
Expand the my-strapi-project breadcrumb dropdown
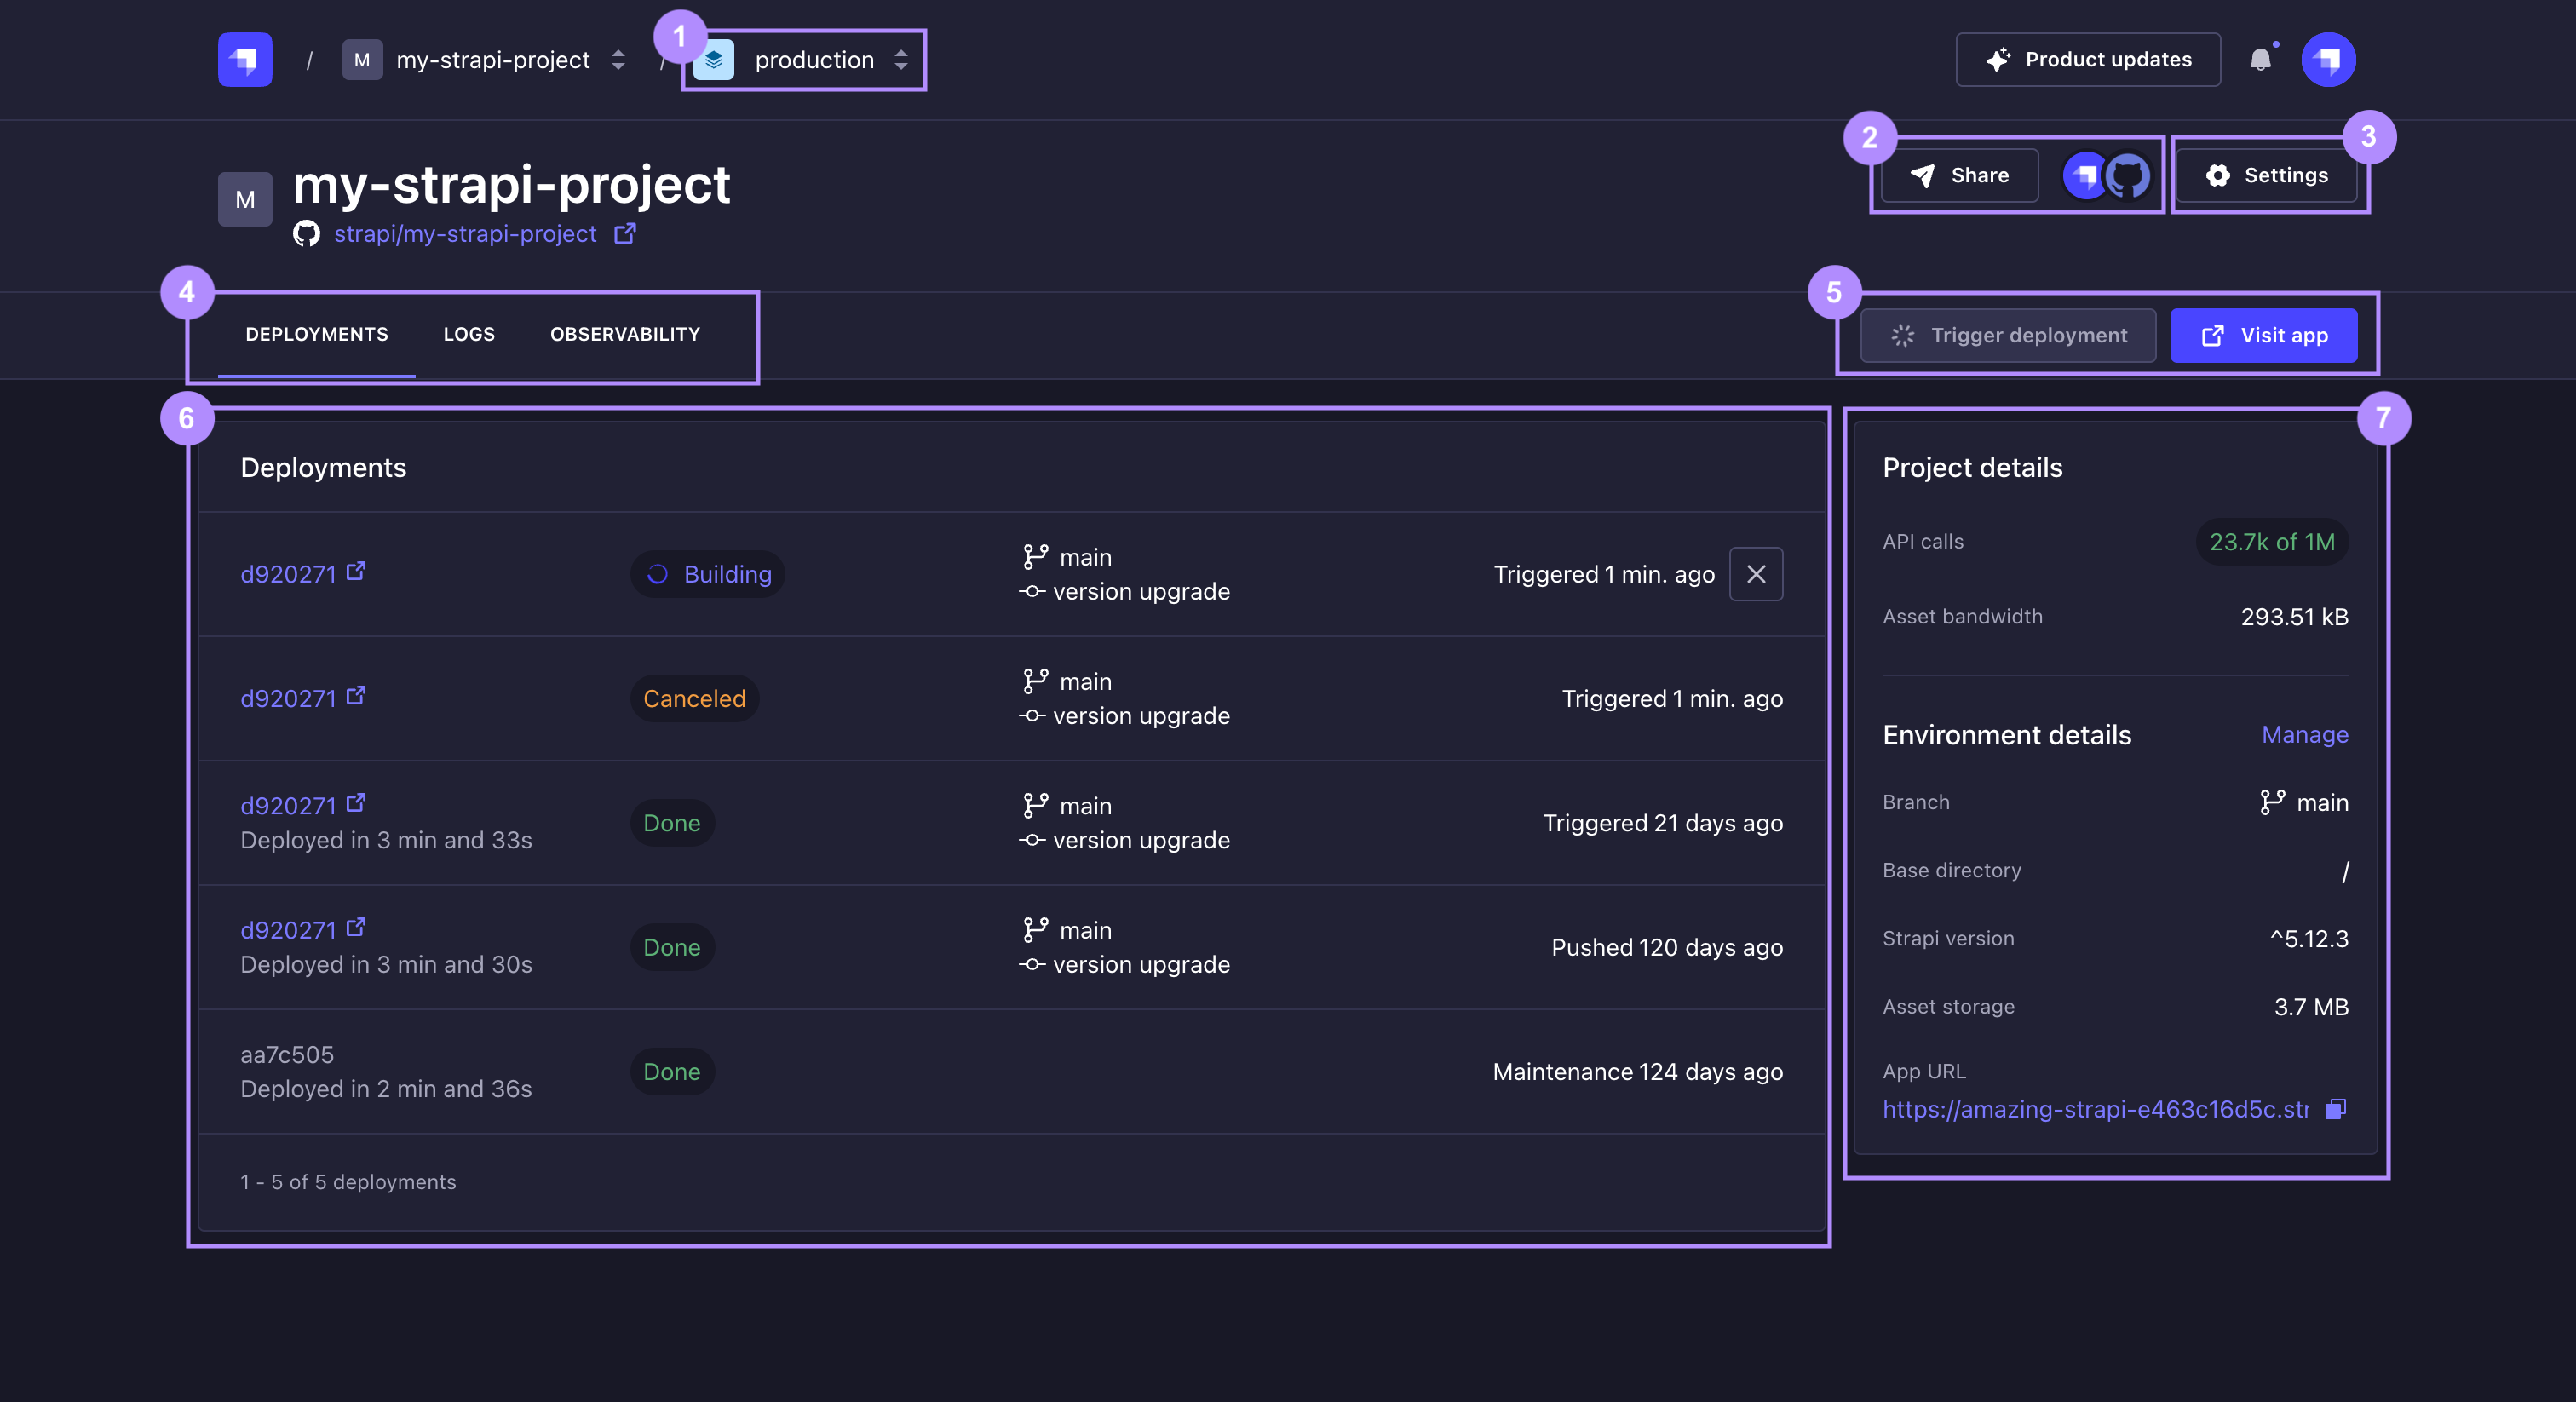618,60
